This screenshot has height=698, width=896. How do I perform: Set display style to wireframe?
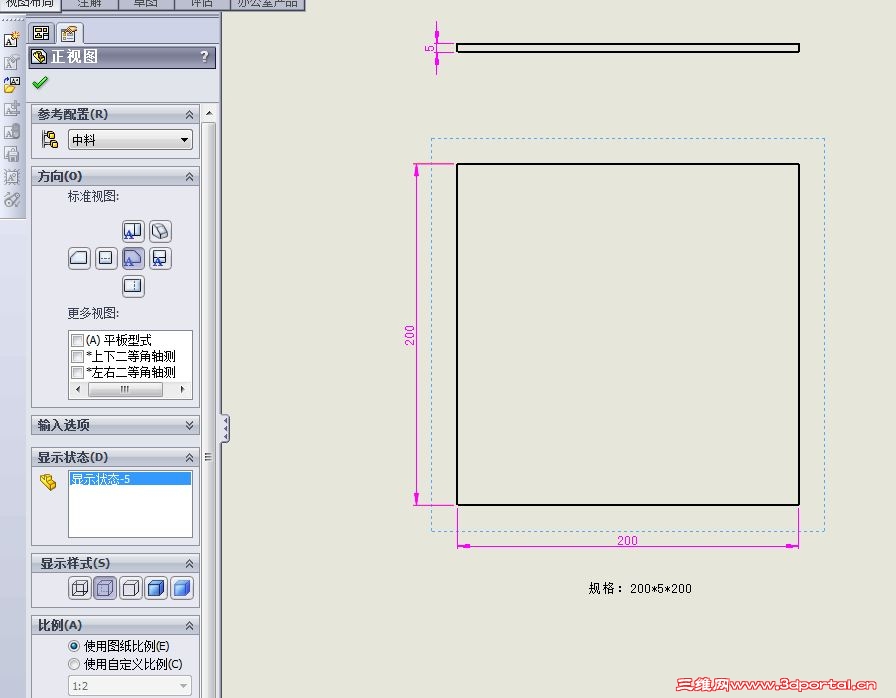point(79,588)
